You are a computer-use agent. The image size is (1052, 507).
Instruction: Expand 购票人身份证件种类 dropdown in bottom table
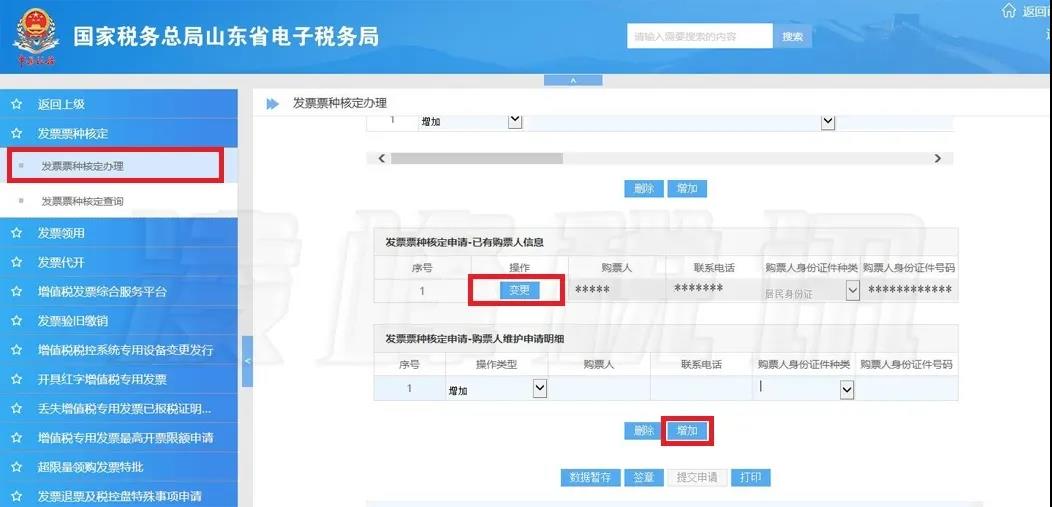pyautogui.click(x=846, y=389)
